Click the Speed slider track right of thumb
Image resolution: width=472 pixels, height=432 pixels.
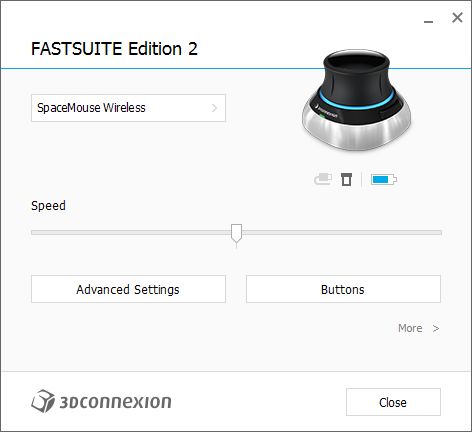(x=342, y=233)
